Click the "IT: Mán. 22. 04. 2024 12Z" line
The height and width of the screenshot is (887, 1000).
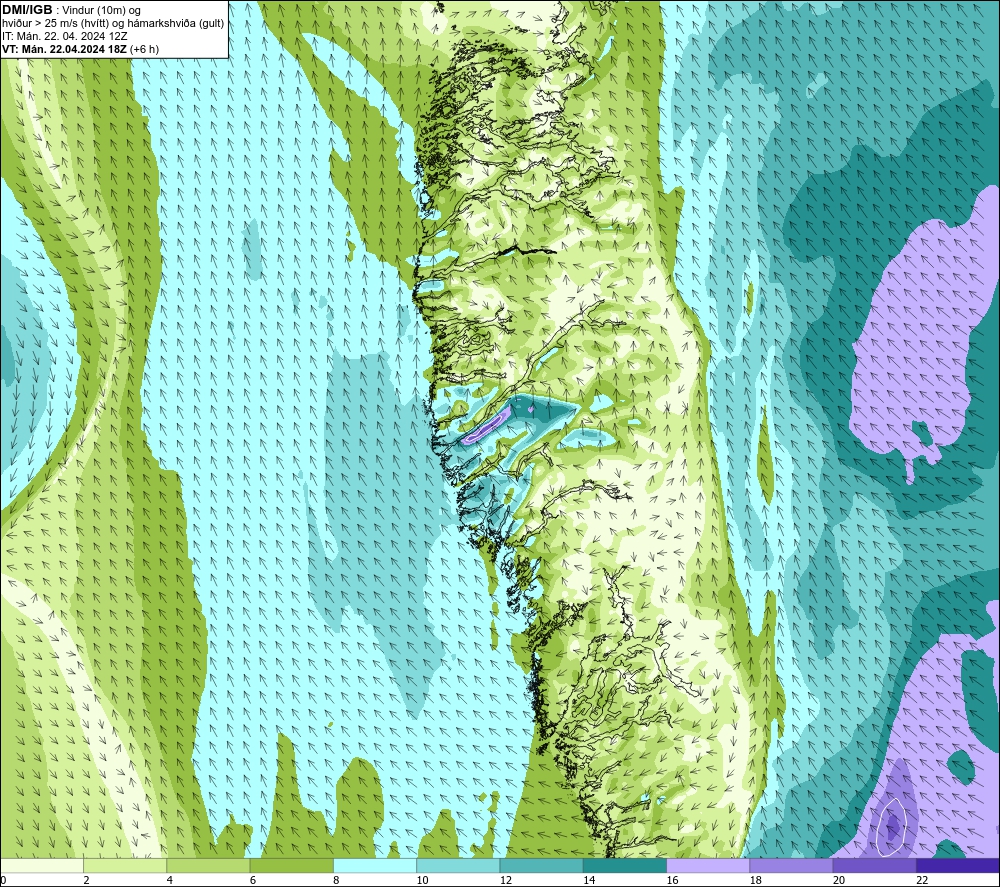pos(64,36)
